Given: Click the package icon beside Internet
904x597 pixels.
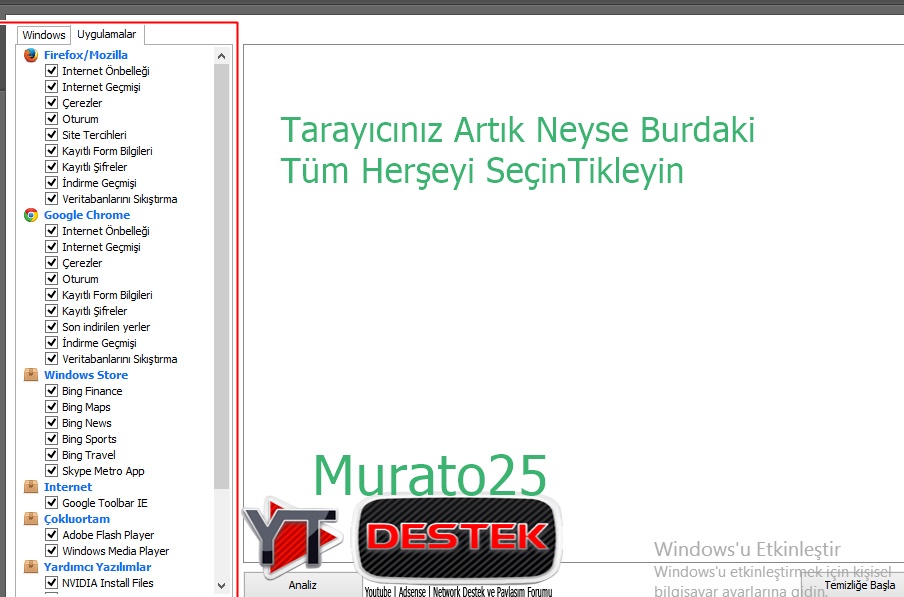Looking at the screenshot, I should (31, 487).
